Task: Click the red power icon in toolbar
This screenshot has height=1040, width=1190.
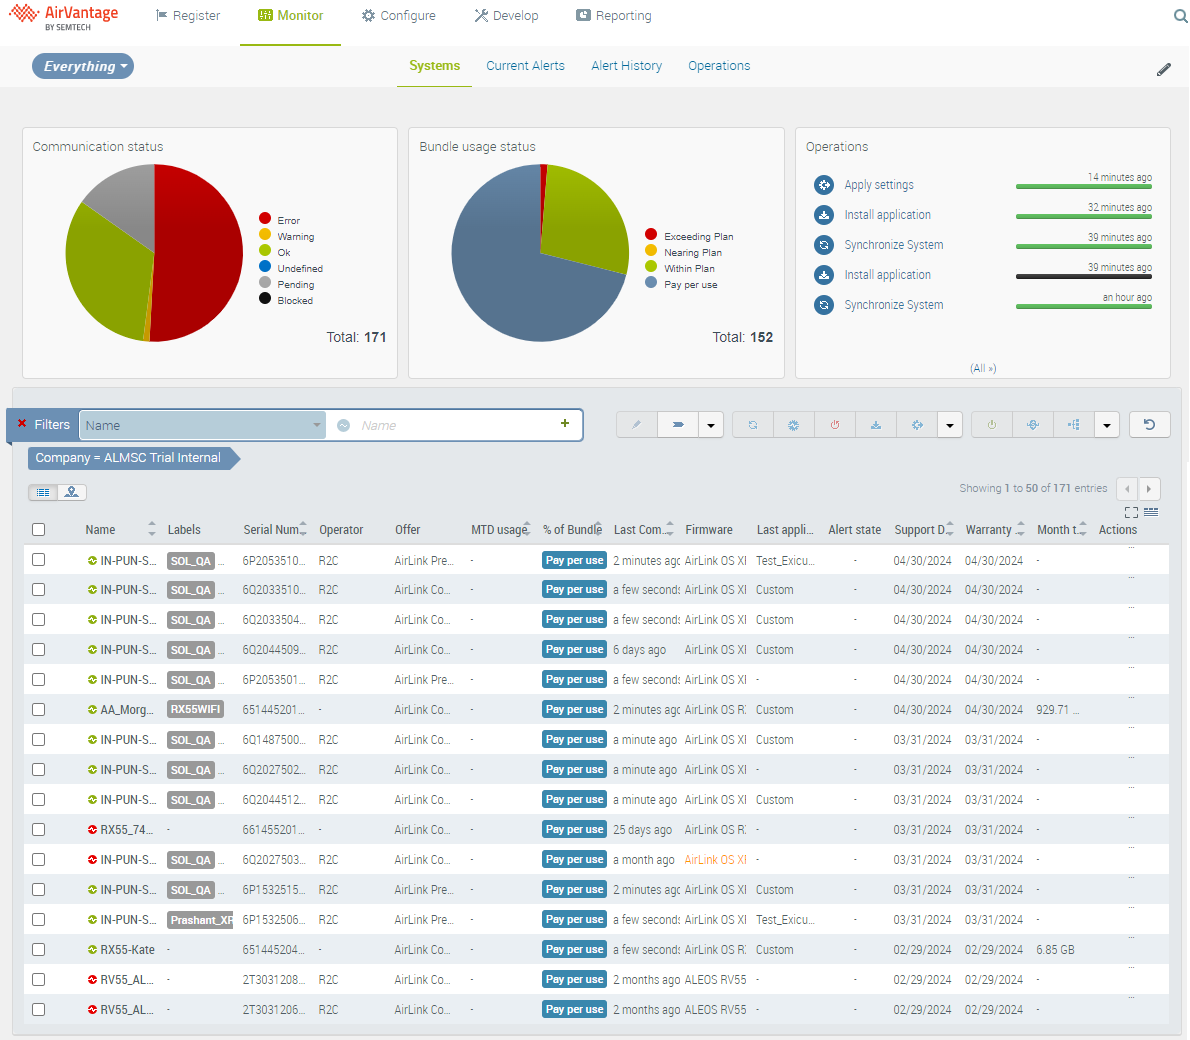Action: coord(834,425)
